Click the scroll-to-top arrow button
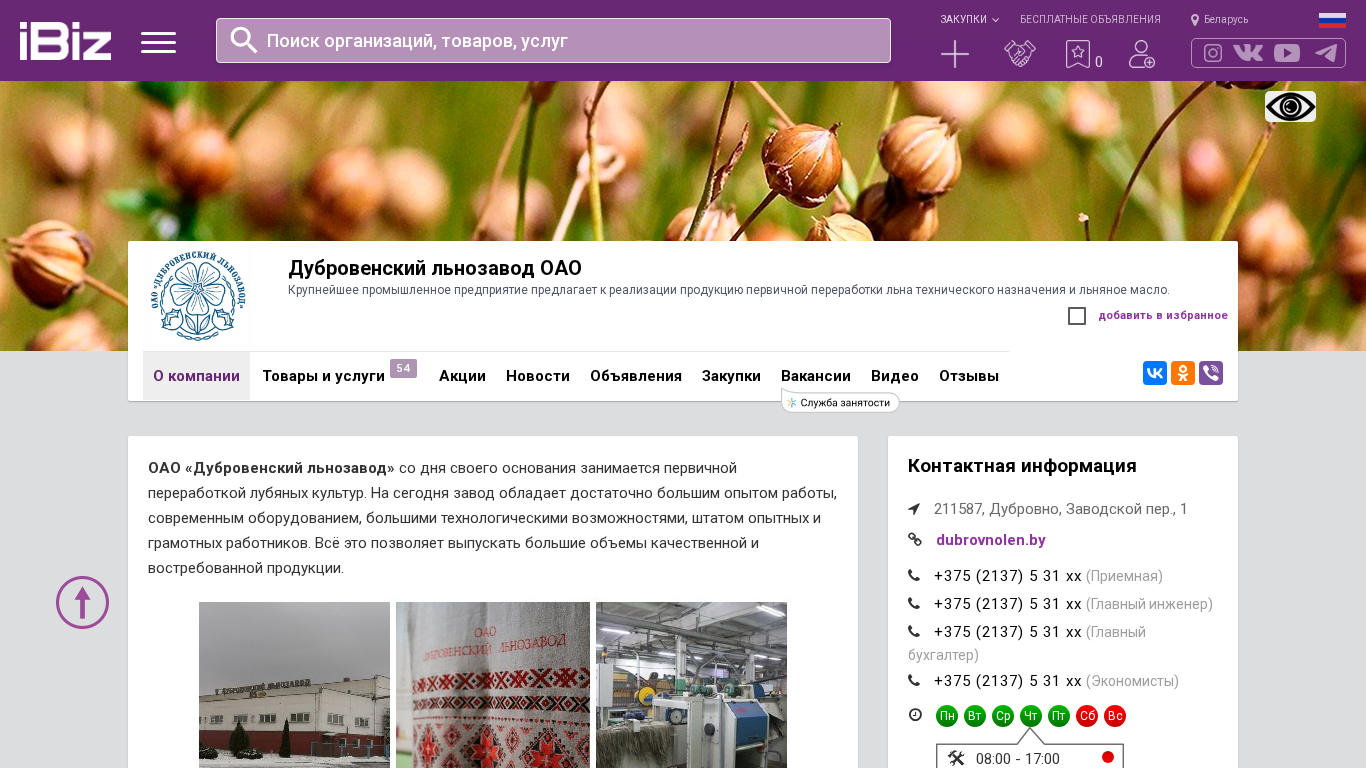The image size is (1366, 768). click(x=82, y=602)
